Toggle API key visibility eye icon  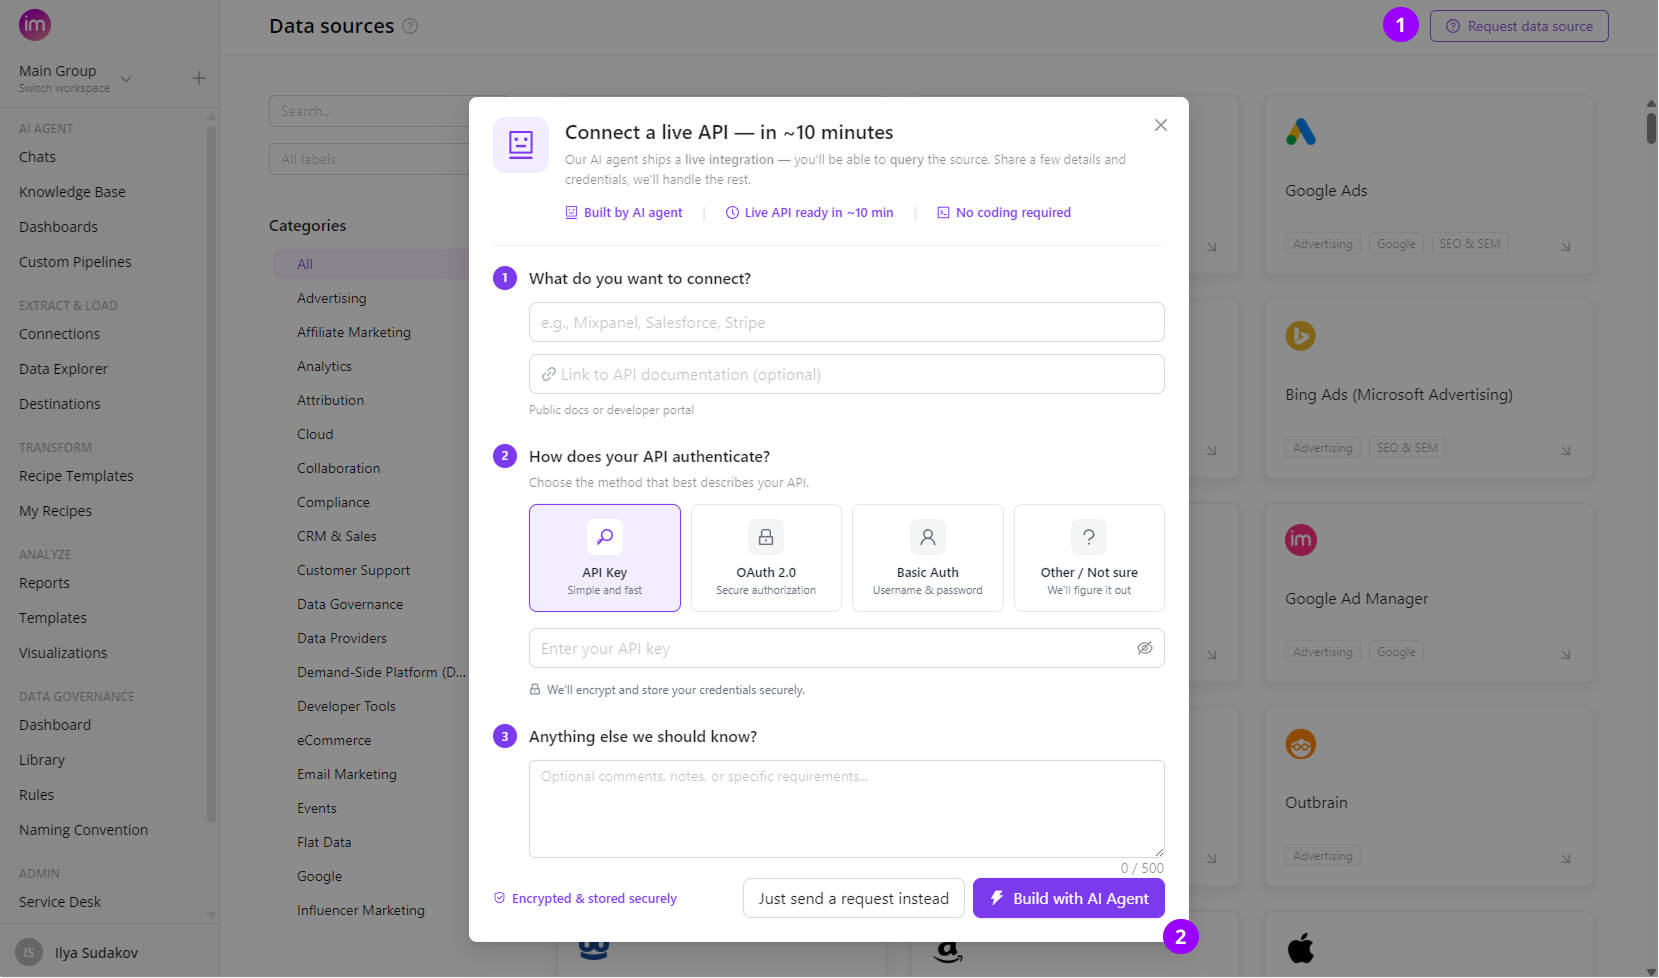[x=1145, y=648]
